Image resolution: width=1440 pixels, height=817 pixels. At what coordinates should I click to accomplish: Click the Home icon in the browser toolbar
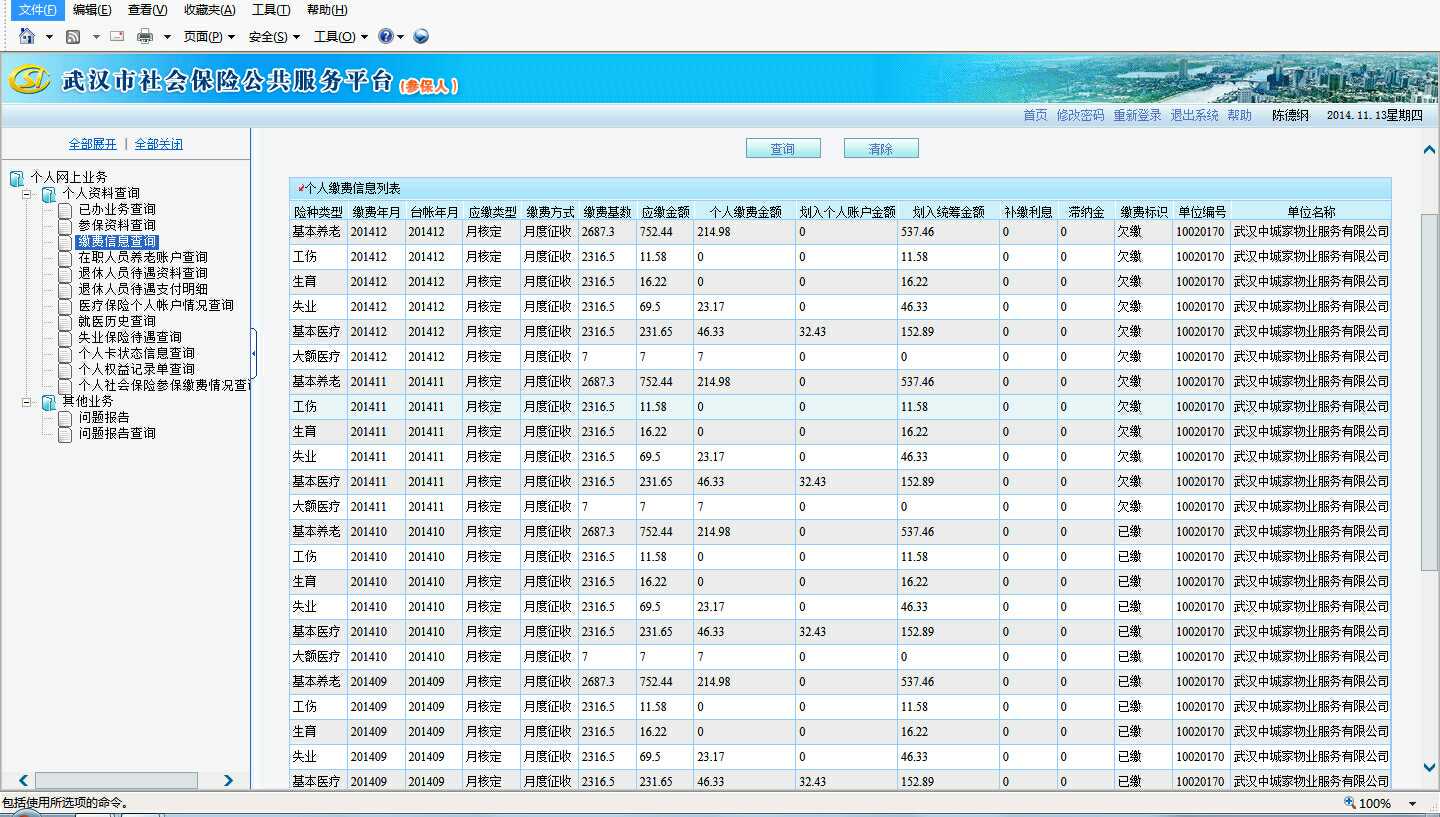(x=27, y=37)
